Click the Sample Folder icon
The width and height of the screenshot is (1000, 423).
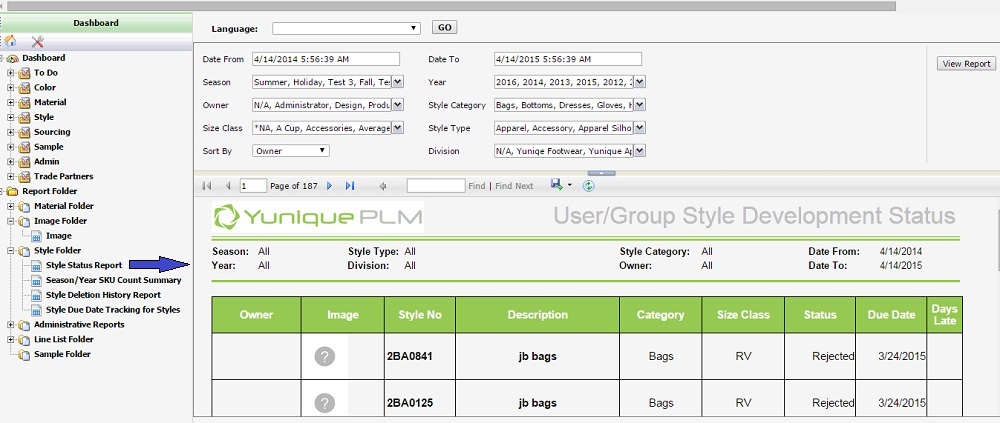24,354
